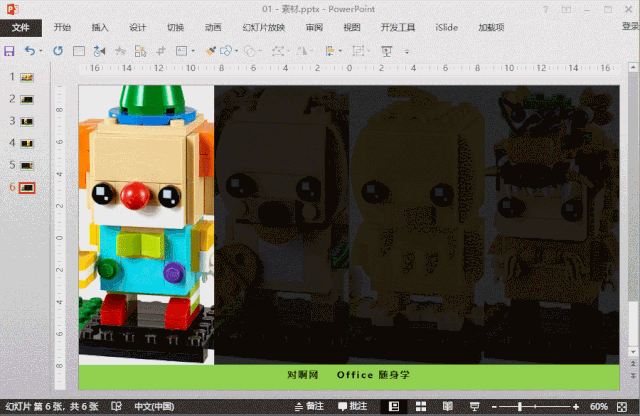This screenshot has width=640, height=416.
Task: Click the star animation icon
Action: pos(120,51)
